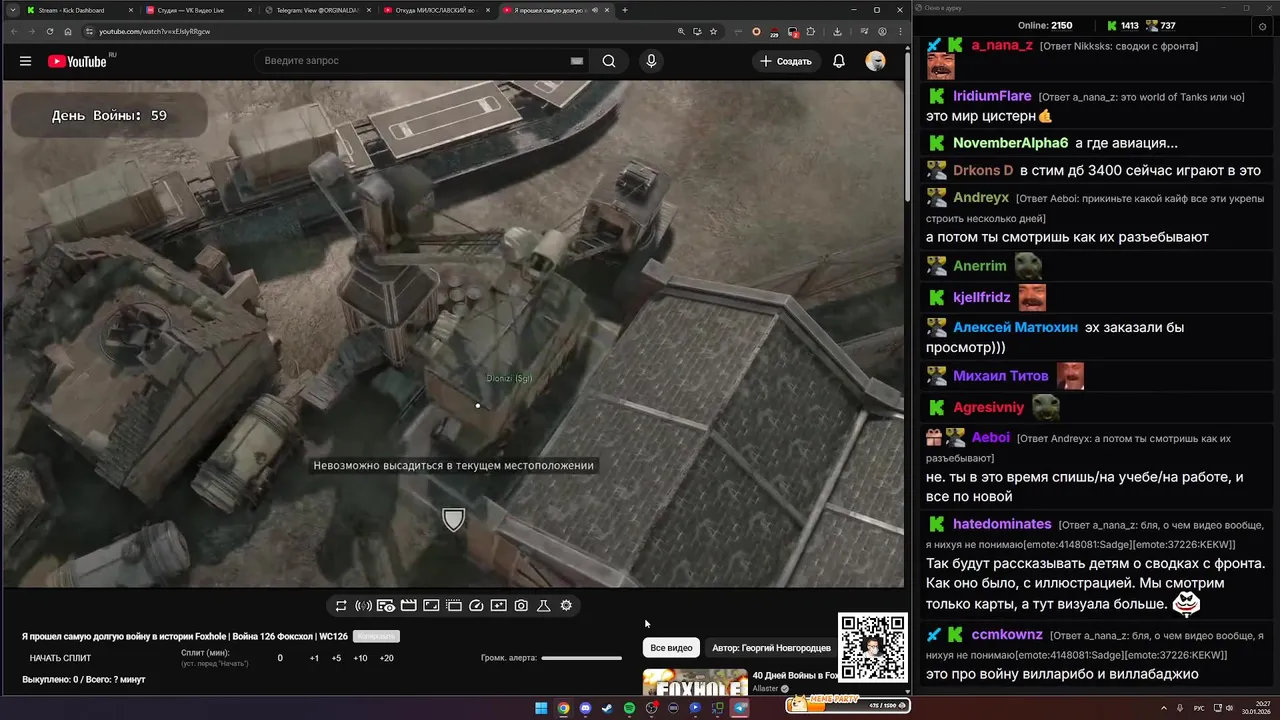Image resolution: width=1280 pixels, height=720 pixels.
Task: Click the pop-up player window icon
Action: (x=453, y=606)
